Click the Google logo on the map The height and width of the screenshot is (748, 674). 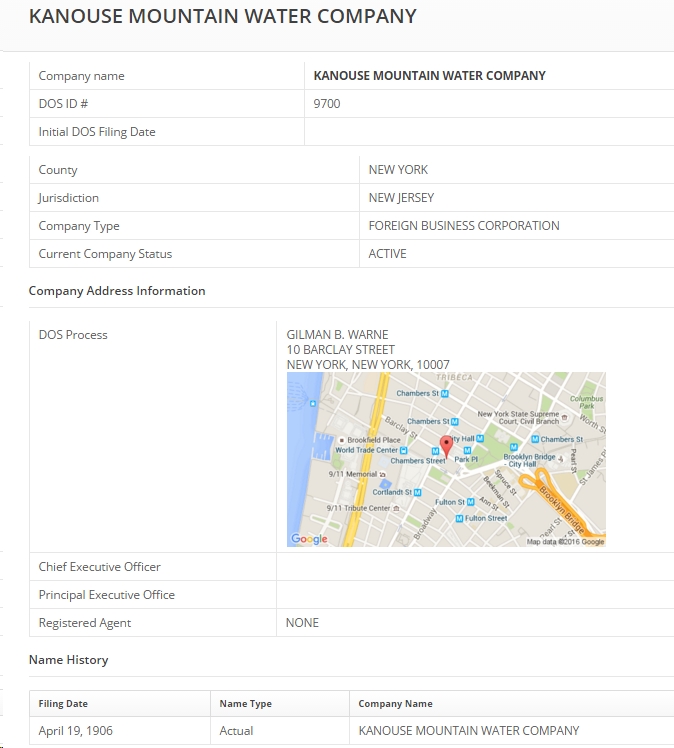pyautogui.click(x=309, y=539)
